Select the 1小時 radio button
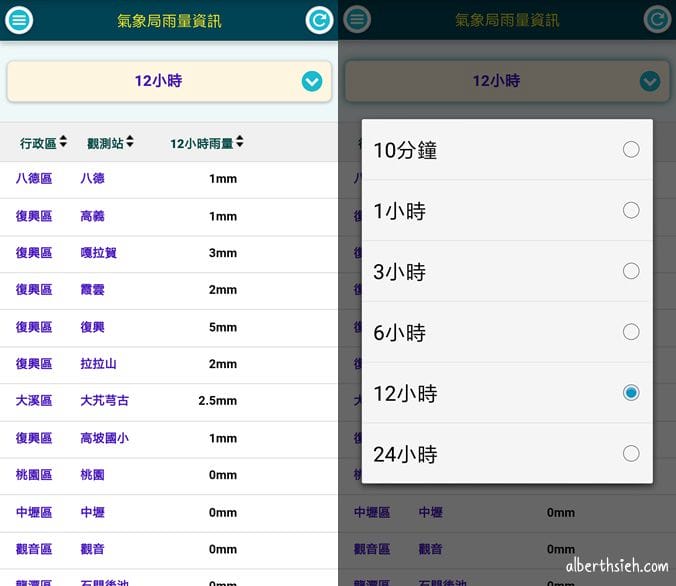The height and width of the screenshot is (586, 676). (x=631, y=210)
